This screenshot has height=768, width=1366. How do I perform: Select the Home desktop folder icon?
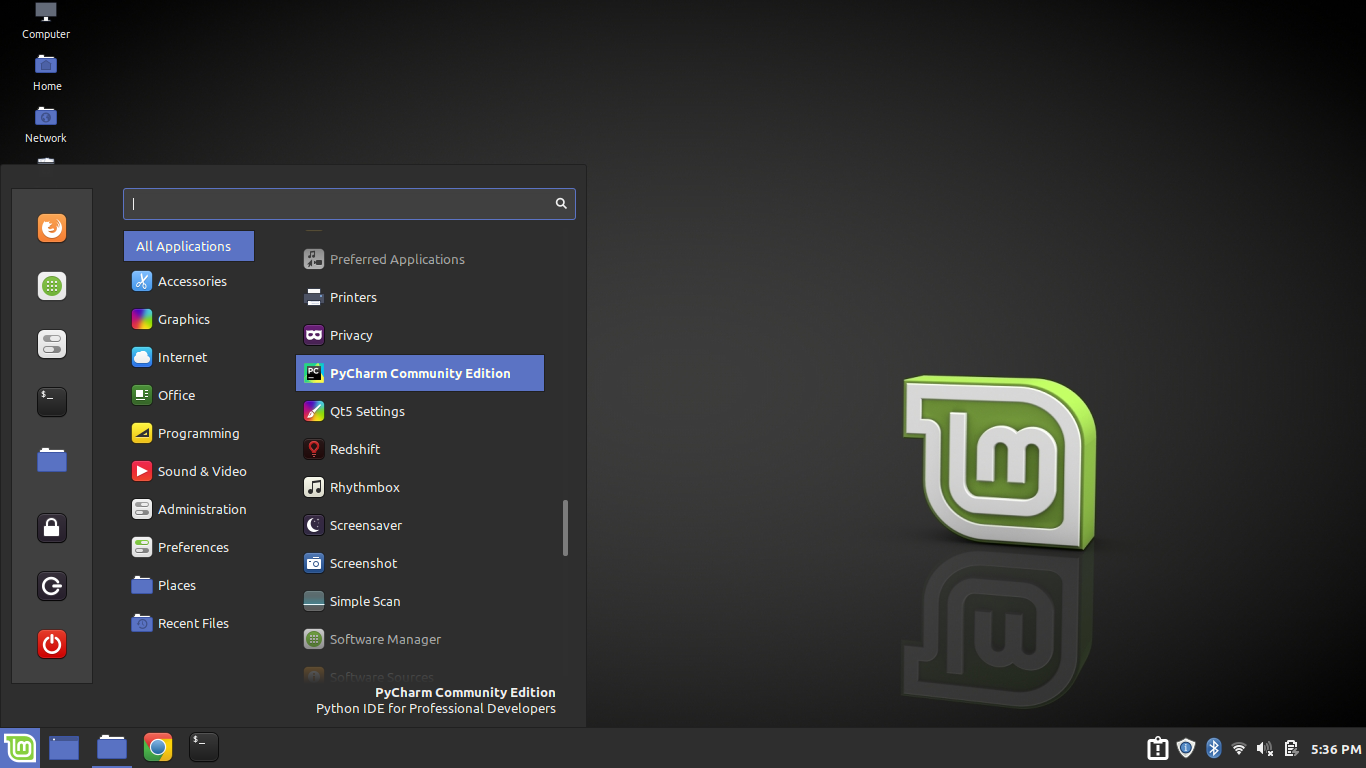tap(46, 73)
